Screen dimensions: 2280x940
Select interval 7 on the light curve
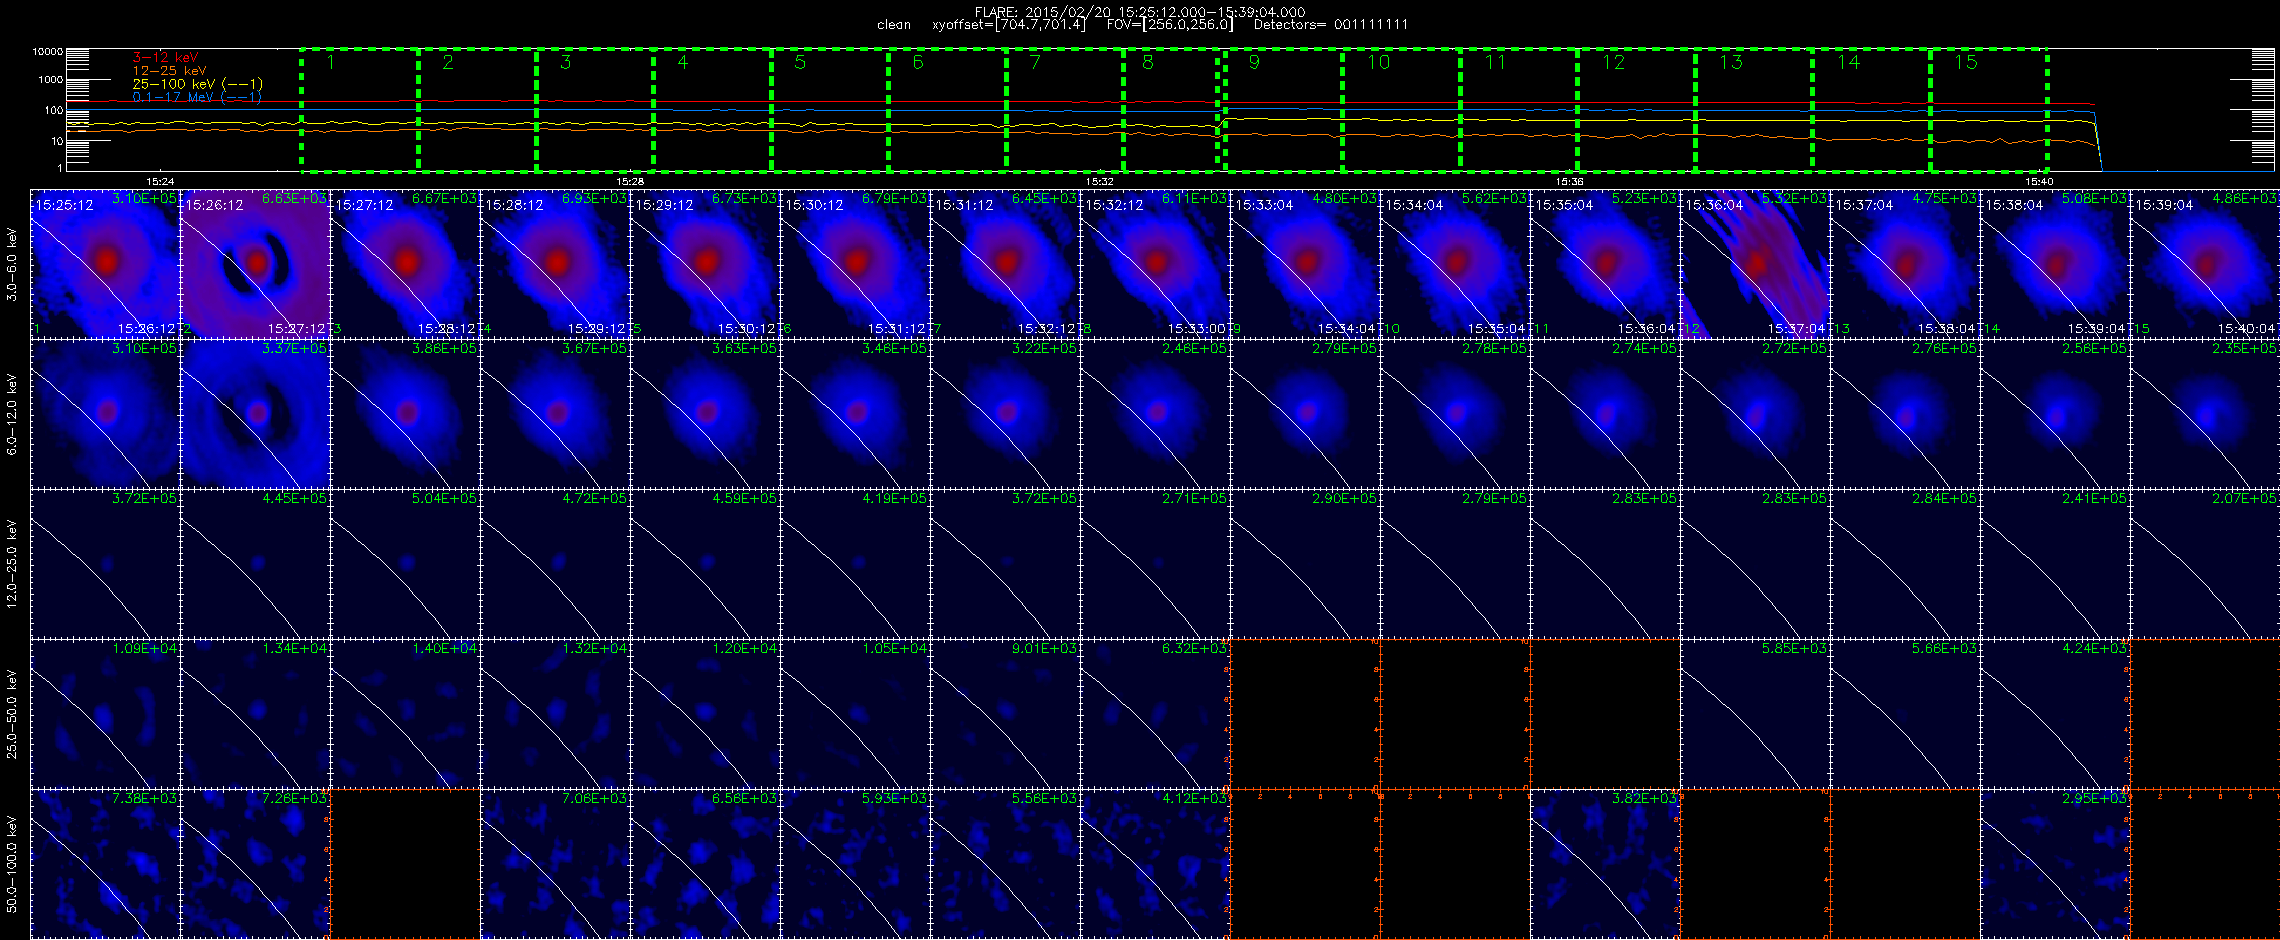(x=1065, y=109)
